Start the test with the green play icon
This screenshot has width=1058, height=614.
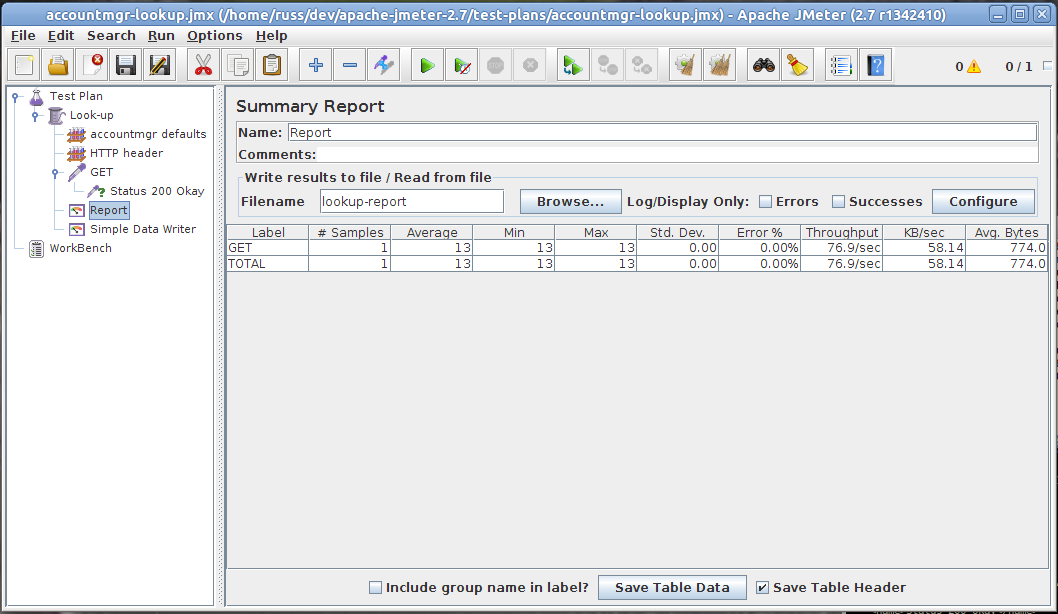tap(428, 65)
